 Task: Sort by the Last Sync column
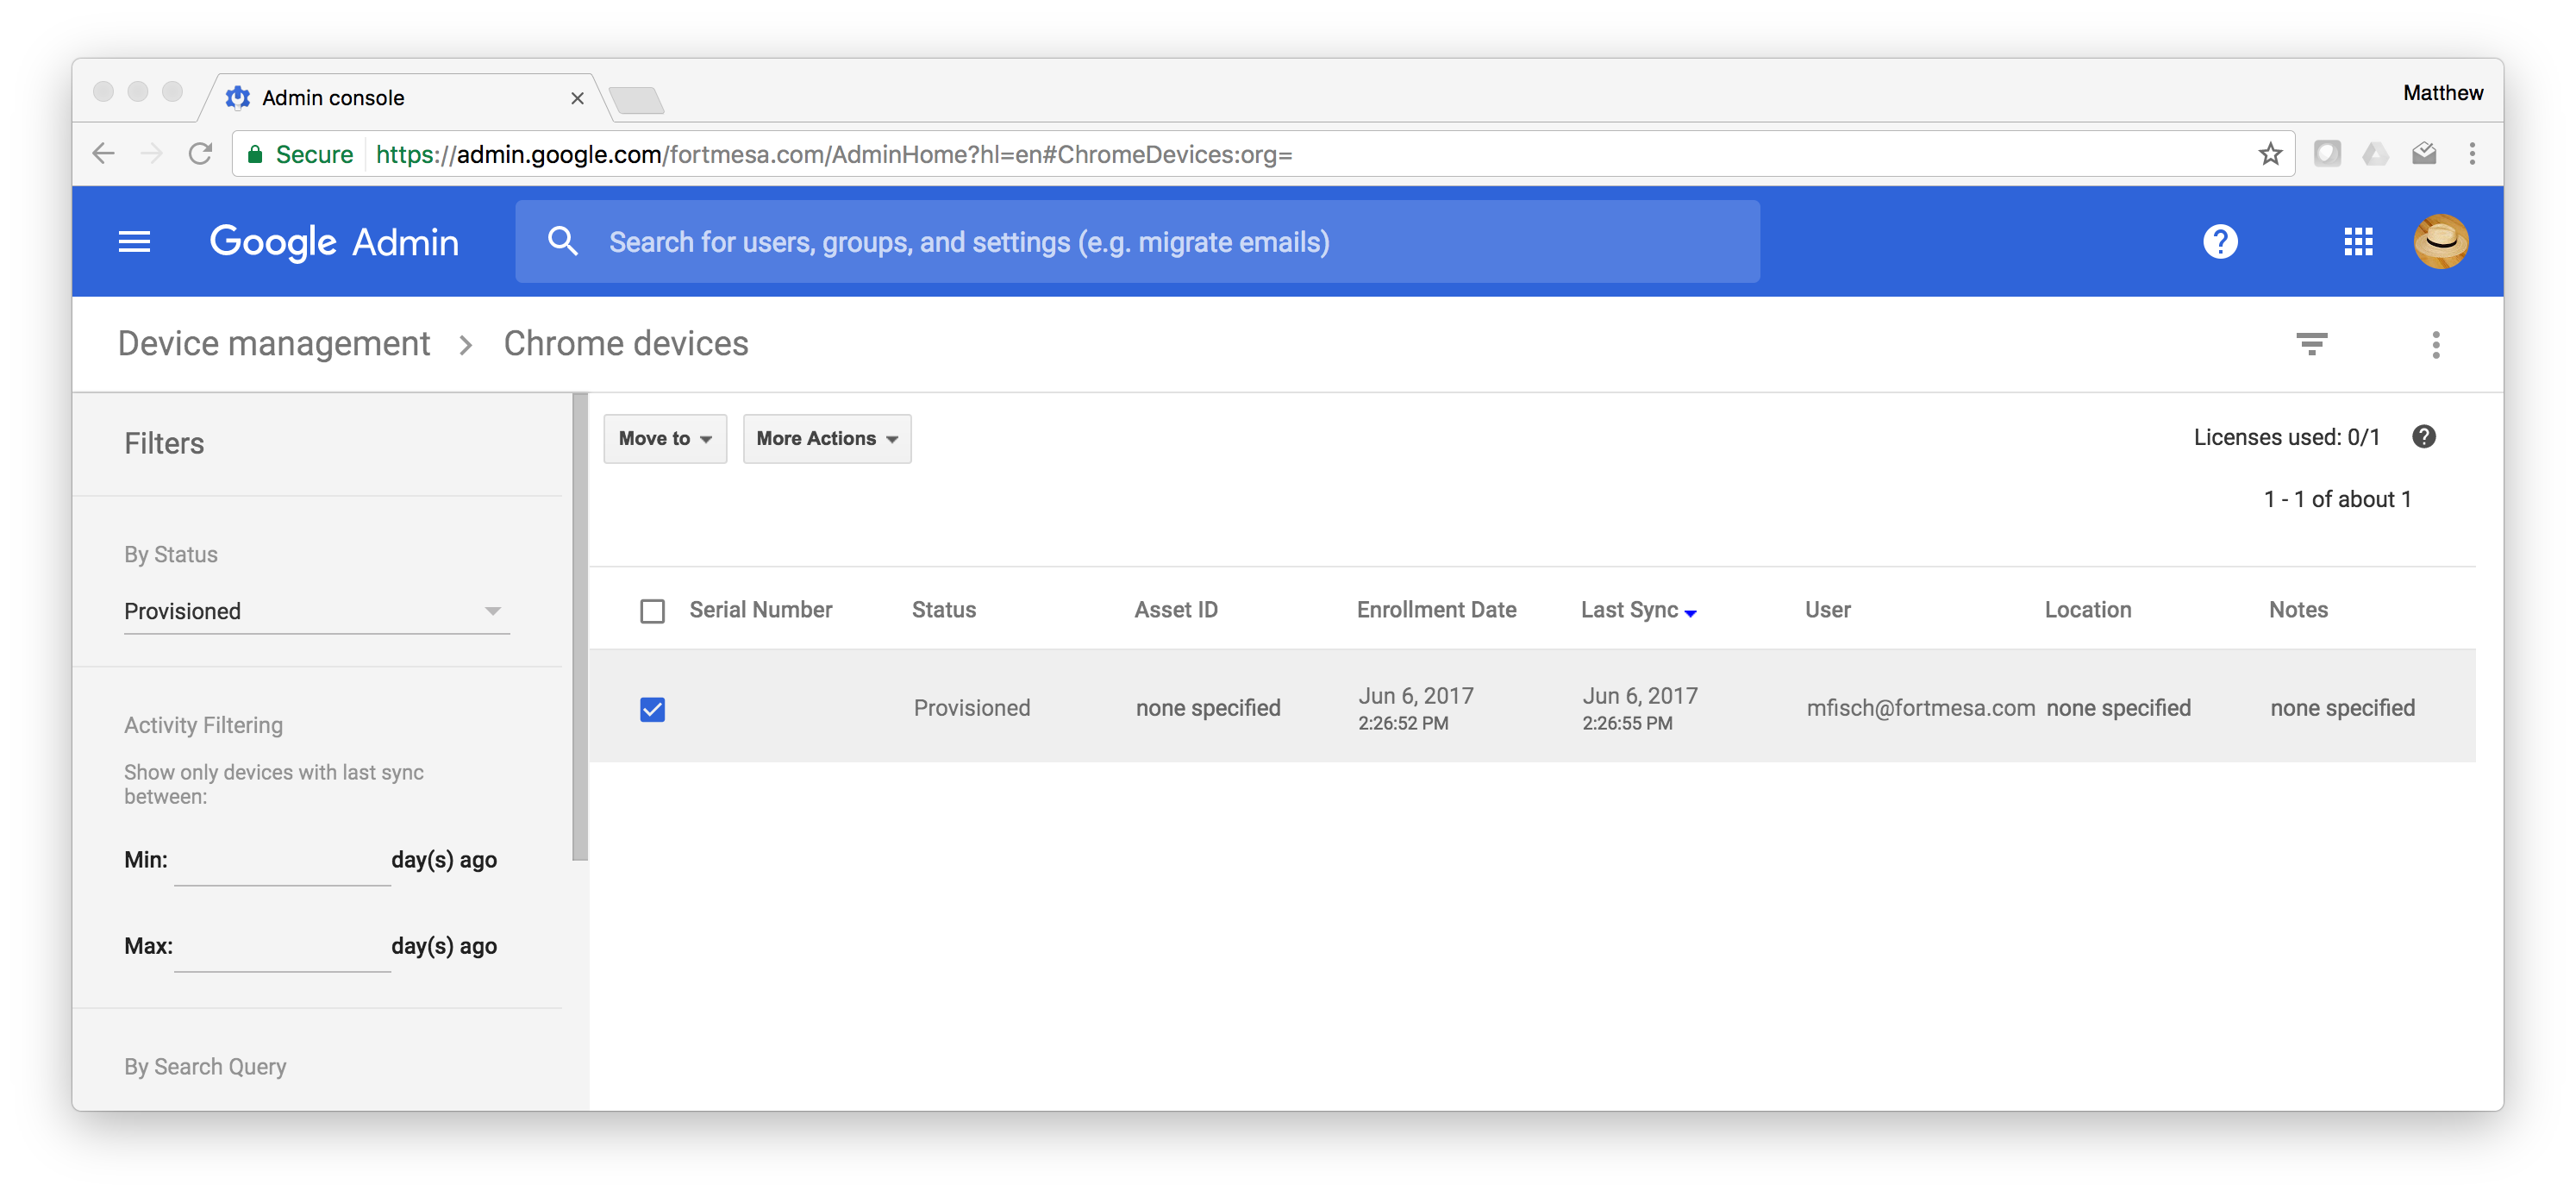coord(1638,610)
